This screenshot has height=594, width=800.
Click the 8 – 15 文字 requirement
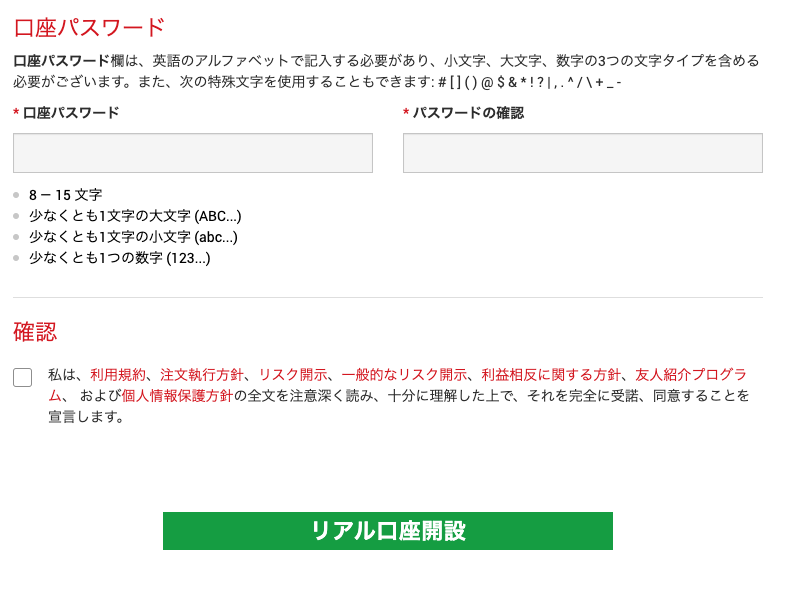pos(65,195)
